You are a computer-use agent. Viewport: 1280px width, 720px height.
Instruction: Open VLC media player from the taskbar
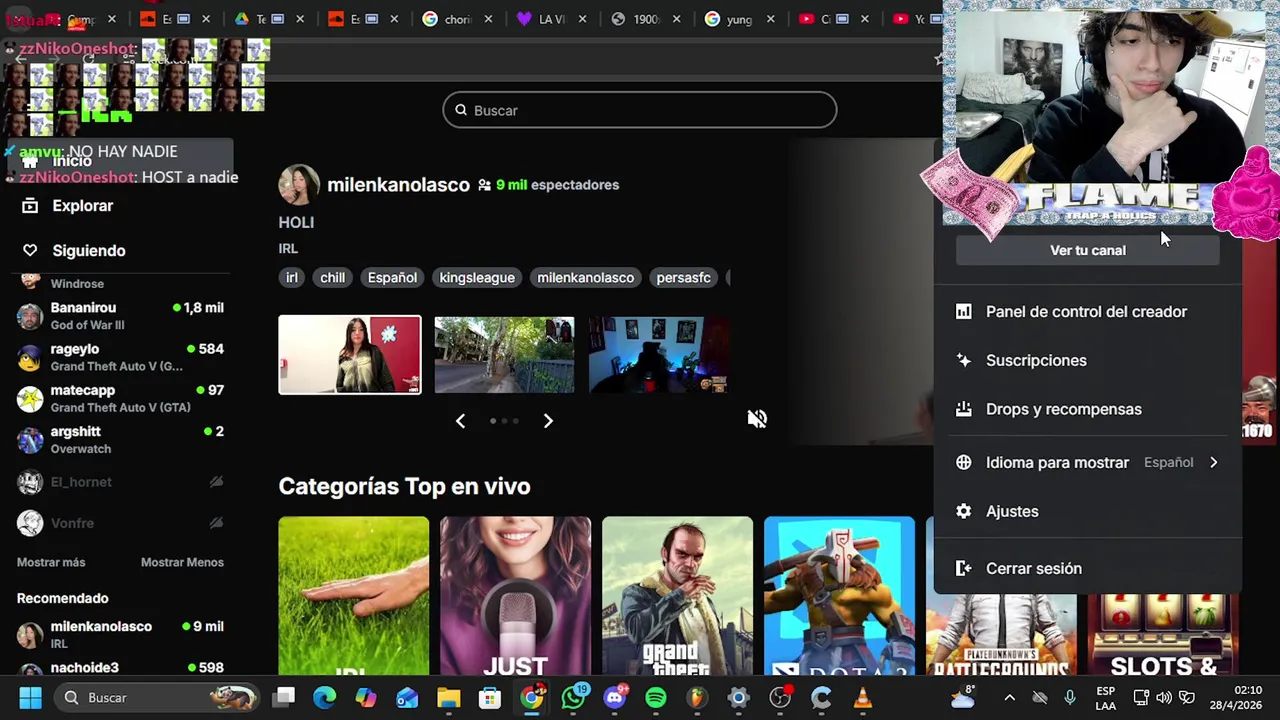(x=862, y=698)
